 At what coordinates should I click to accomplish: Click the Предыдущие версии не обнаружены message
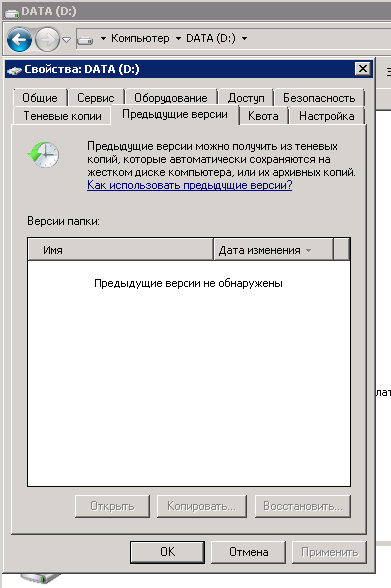tap(188, 283)
